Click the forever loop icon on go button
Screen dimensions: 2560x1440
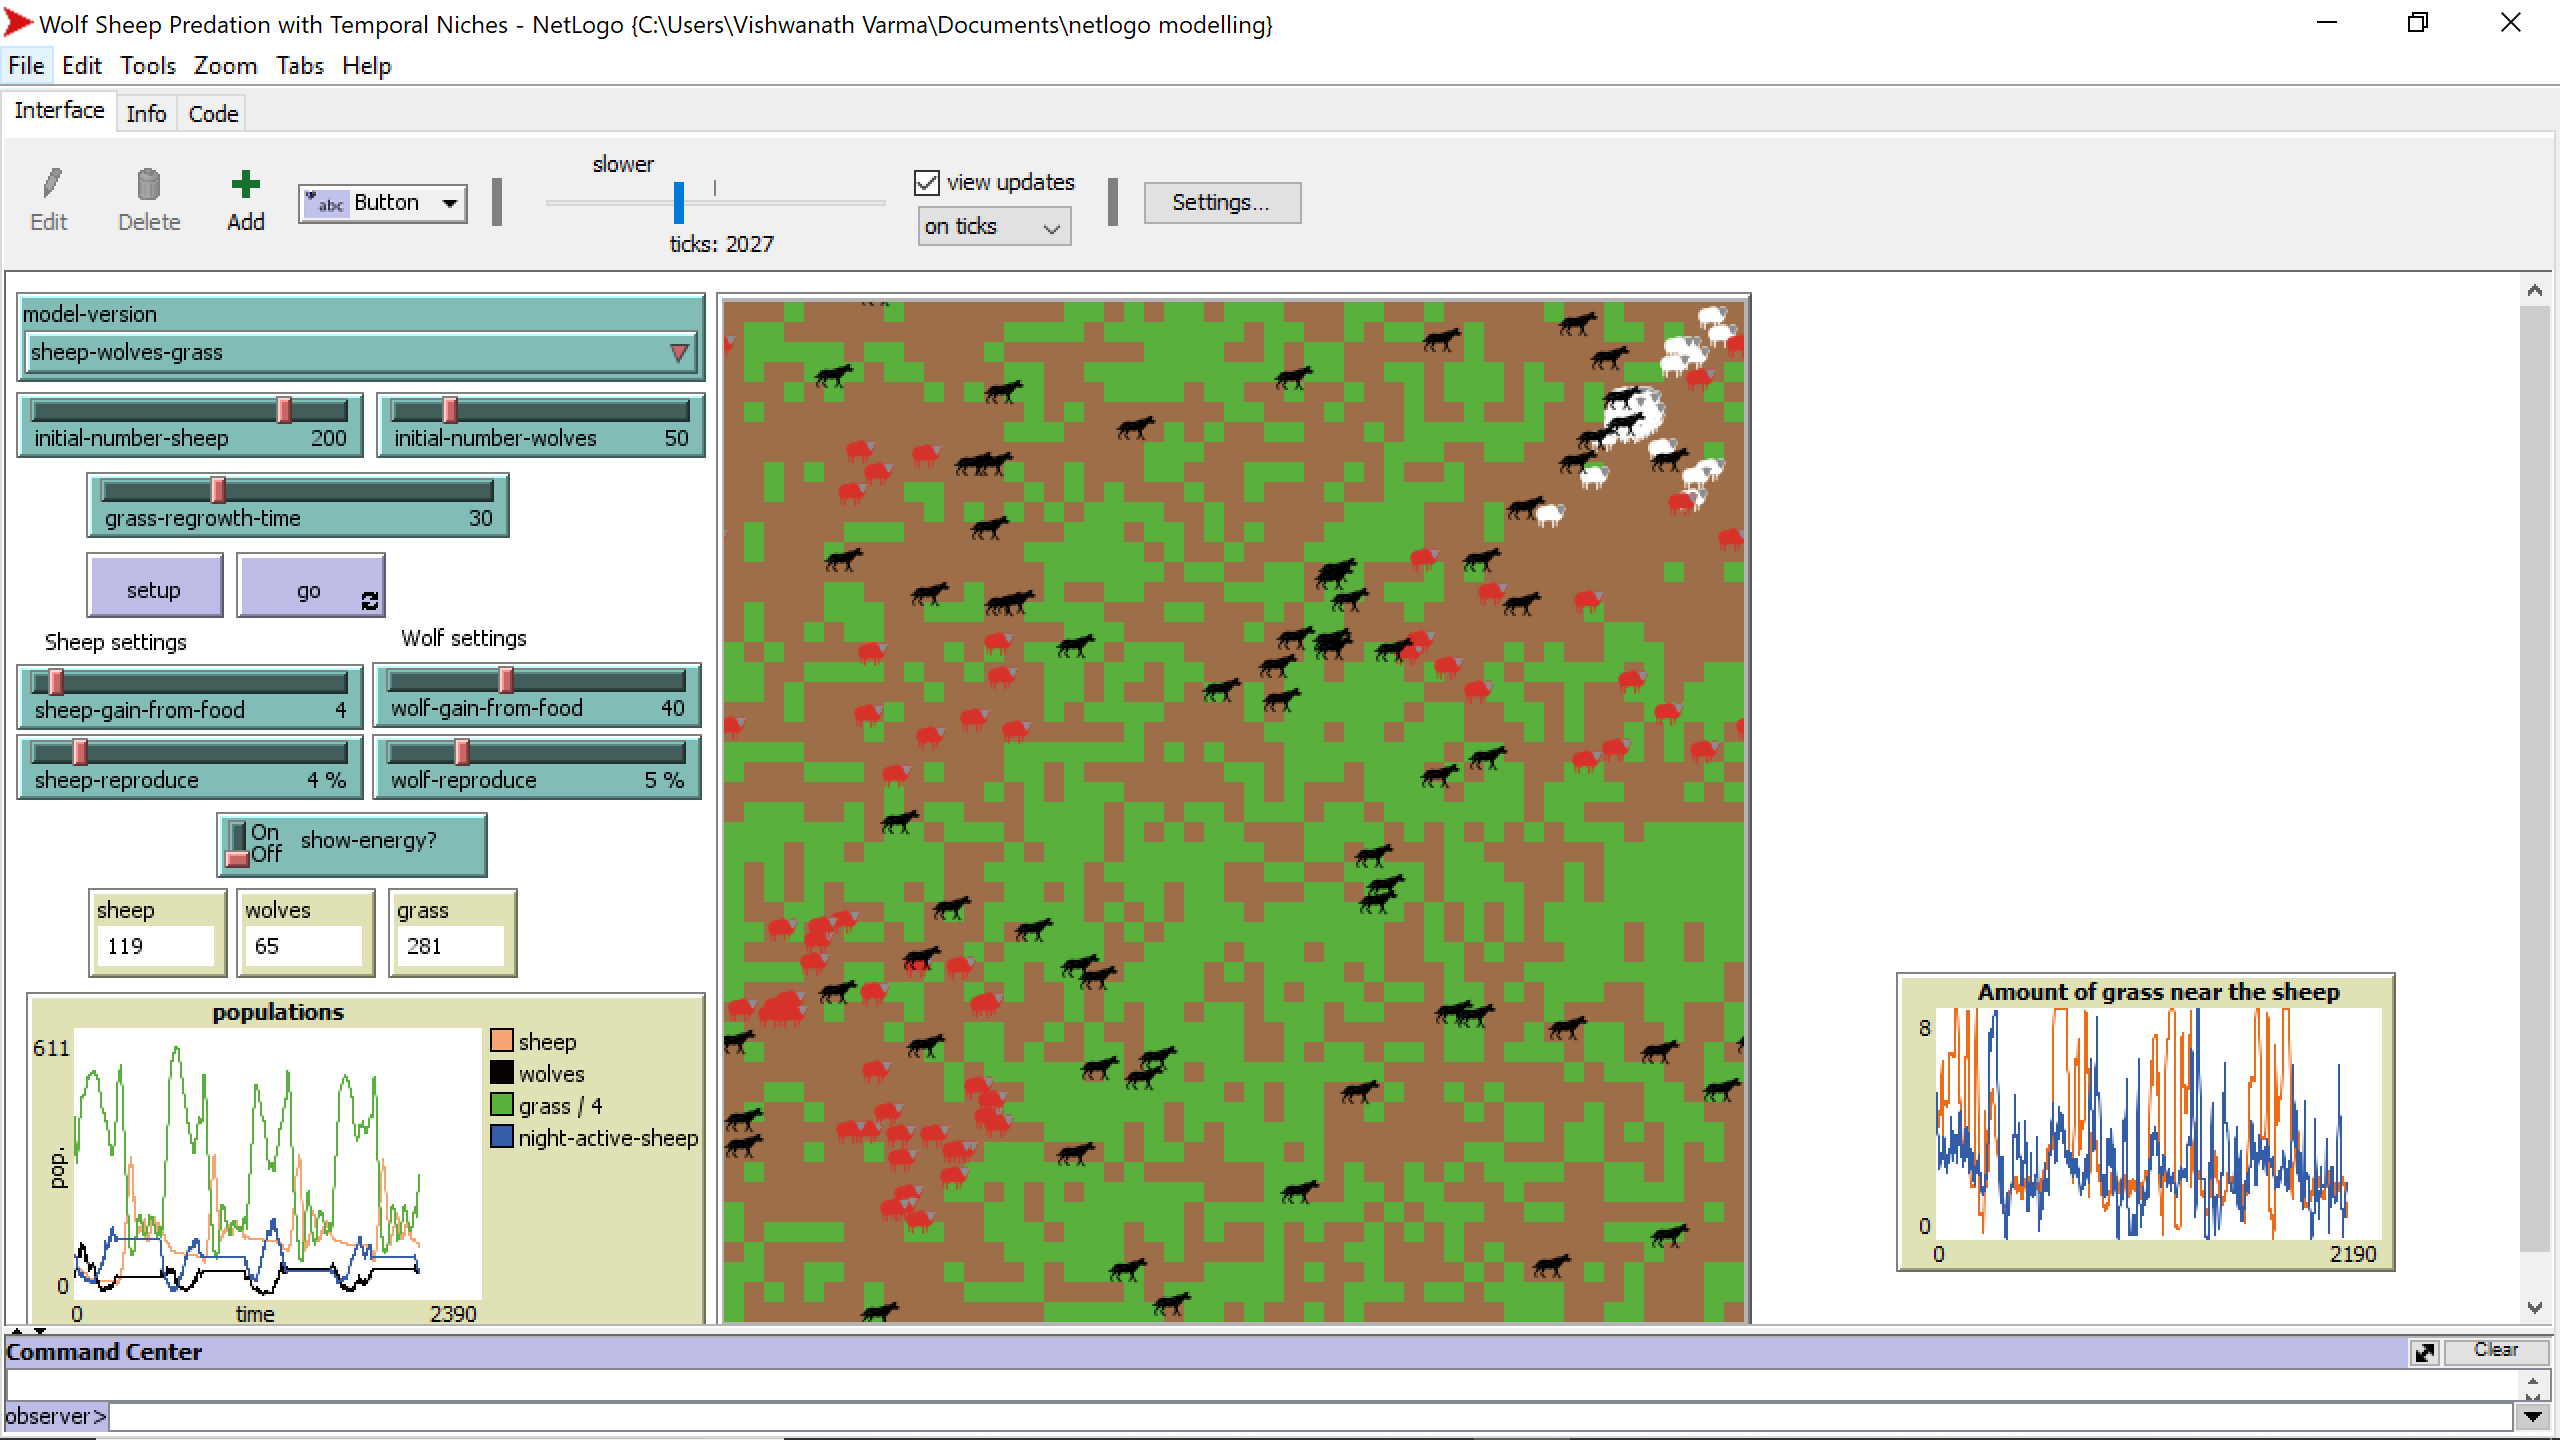coord(368,601)
